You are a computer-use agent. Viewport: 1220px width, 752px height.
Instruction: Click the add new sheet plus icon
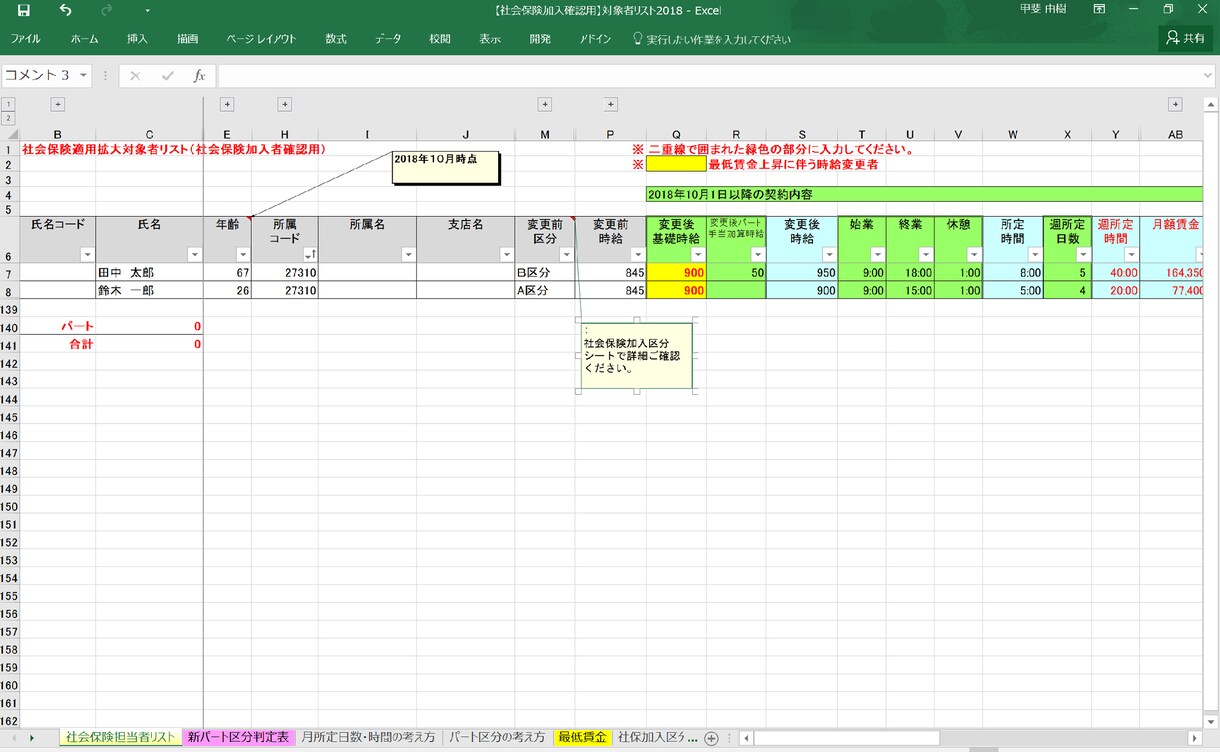[x=711, y=738]
